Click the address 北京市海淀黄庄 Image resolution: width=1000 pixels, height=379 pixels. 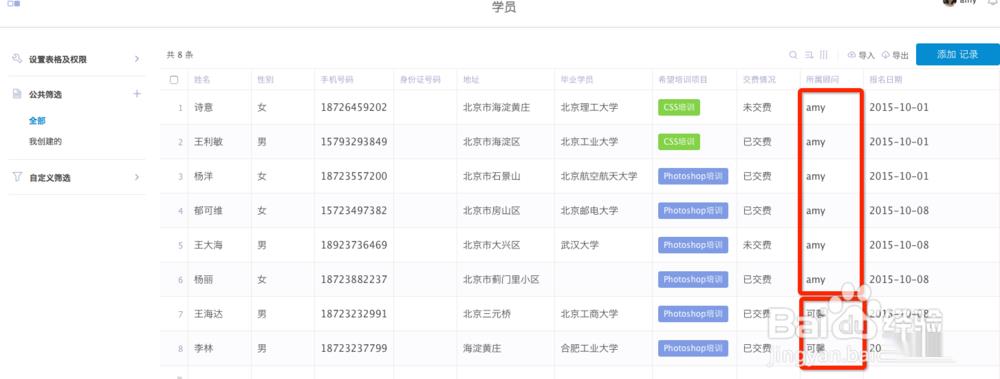click(x=496, y=107)
